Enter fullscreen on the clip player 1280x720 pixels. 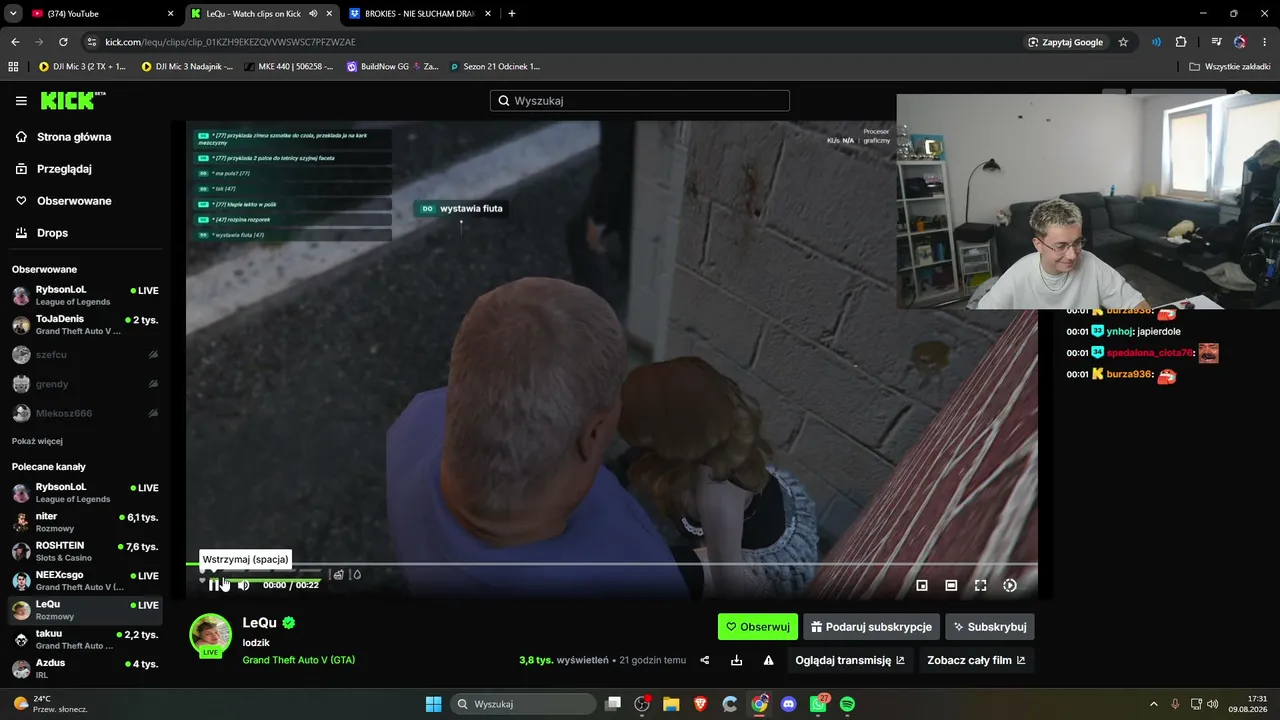980,585
